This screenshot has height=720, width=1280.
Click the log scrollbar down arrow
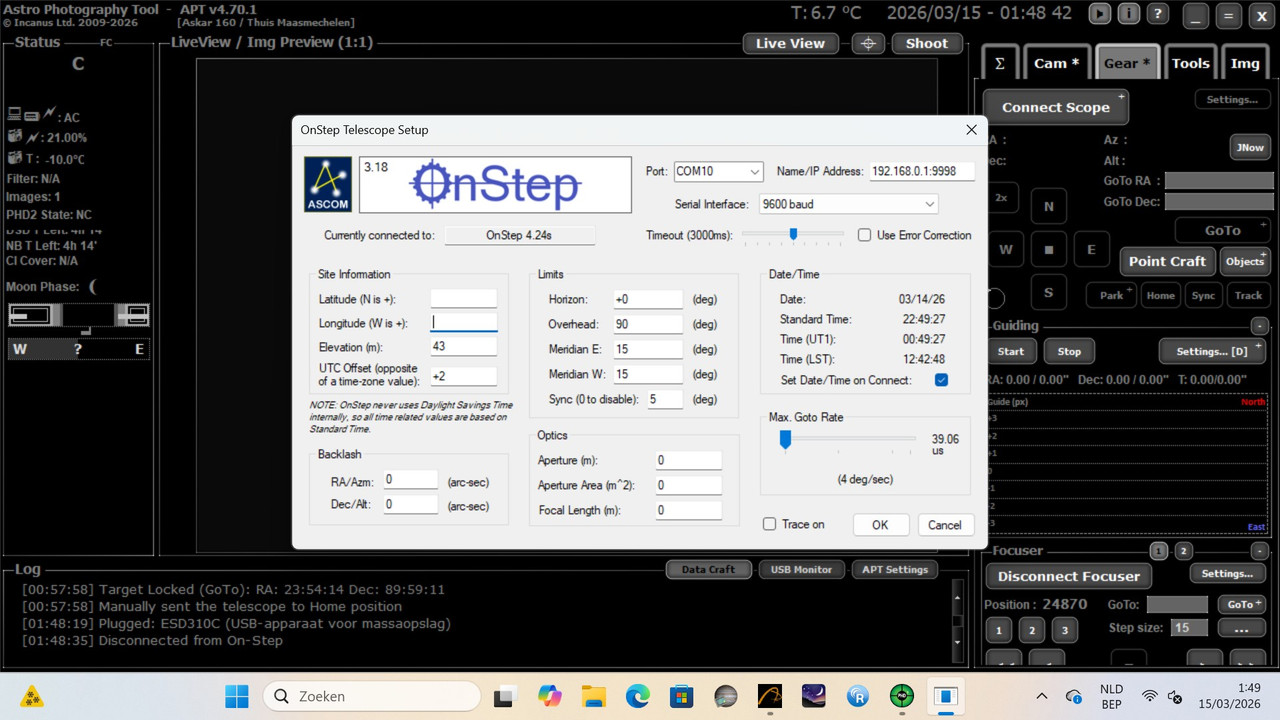click(957, 641)
